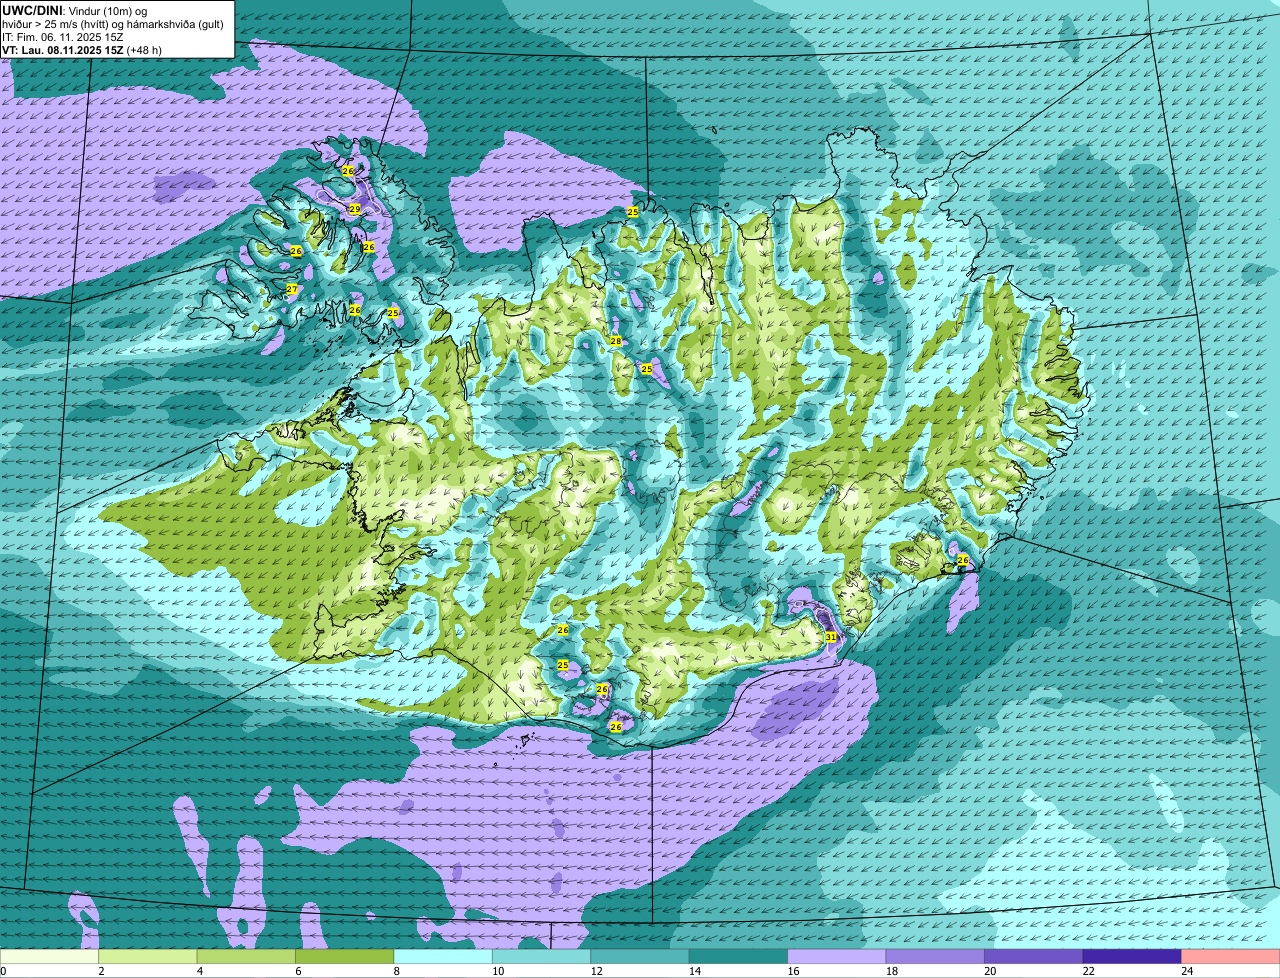The height and width of the screenshot is (978, 1280).
Task: Click the 6–8 m/s olive green legend swatch
Action: (x=346, y=957)
